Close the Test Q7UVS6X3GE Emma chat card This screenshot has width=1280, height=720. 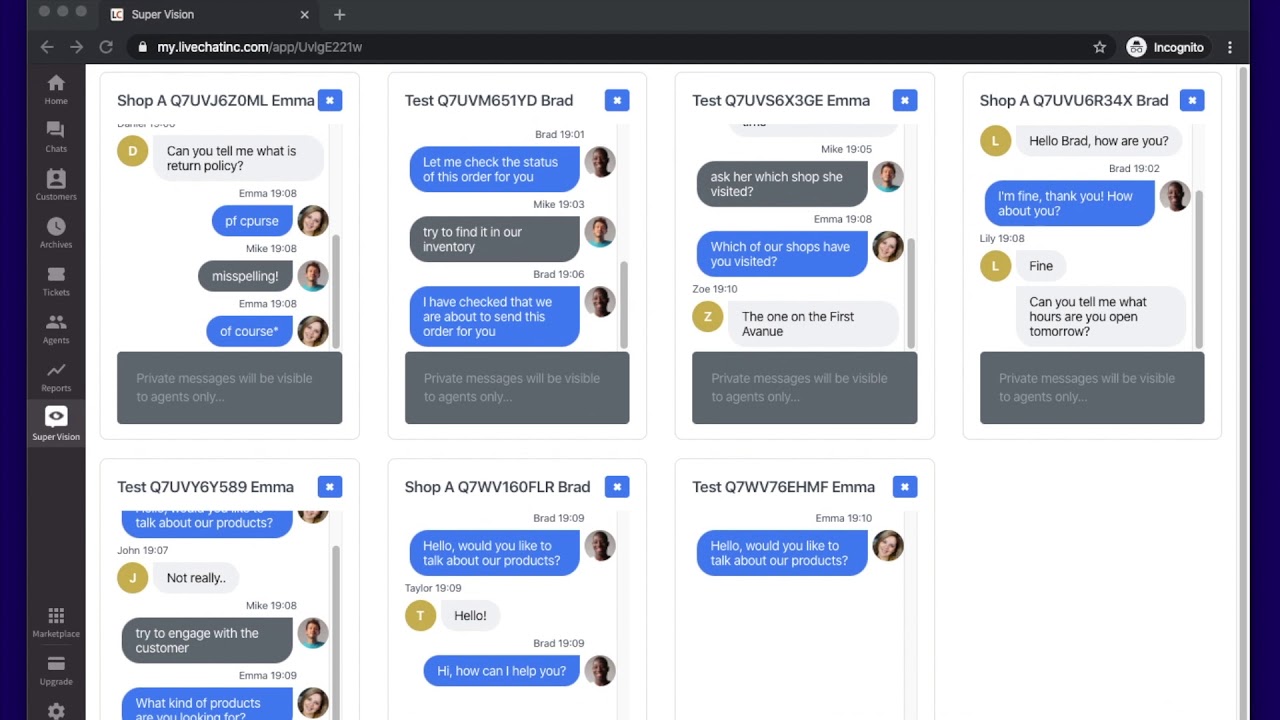[905, 100]
